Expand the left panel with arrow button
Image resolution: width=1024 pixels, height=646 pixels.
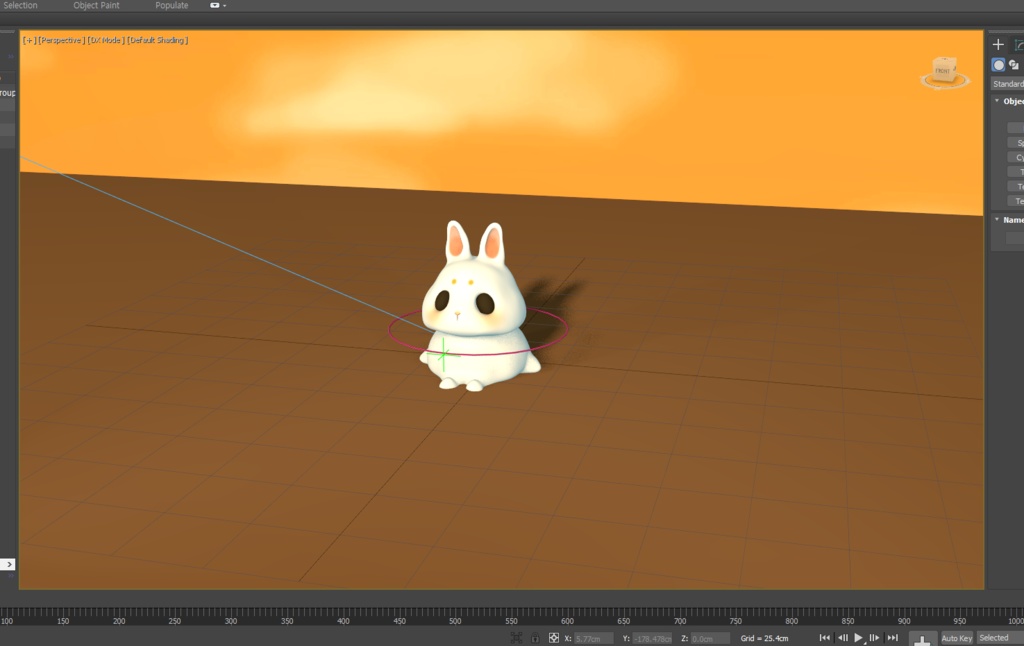click(x=8, y=564)
